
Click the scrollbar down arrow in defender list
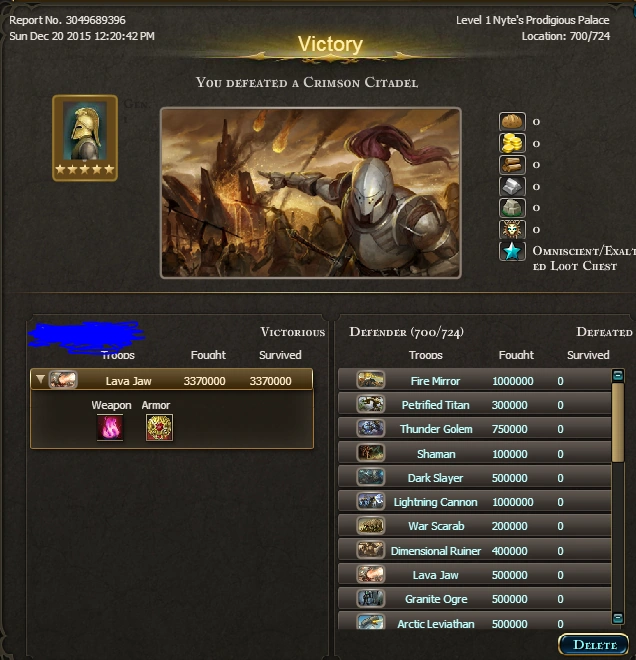(617, 617)
